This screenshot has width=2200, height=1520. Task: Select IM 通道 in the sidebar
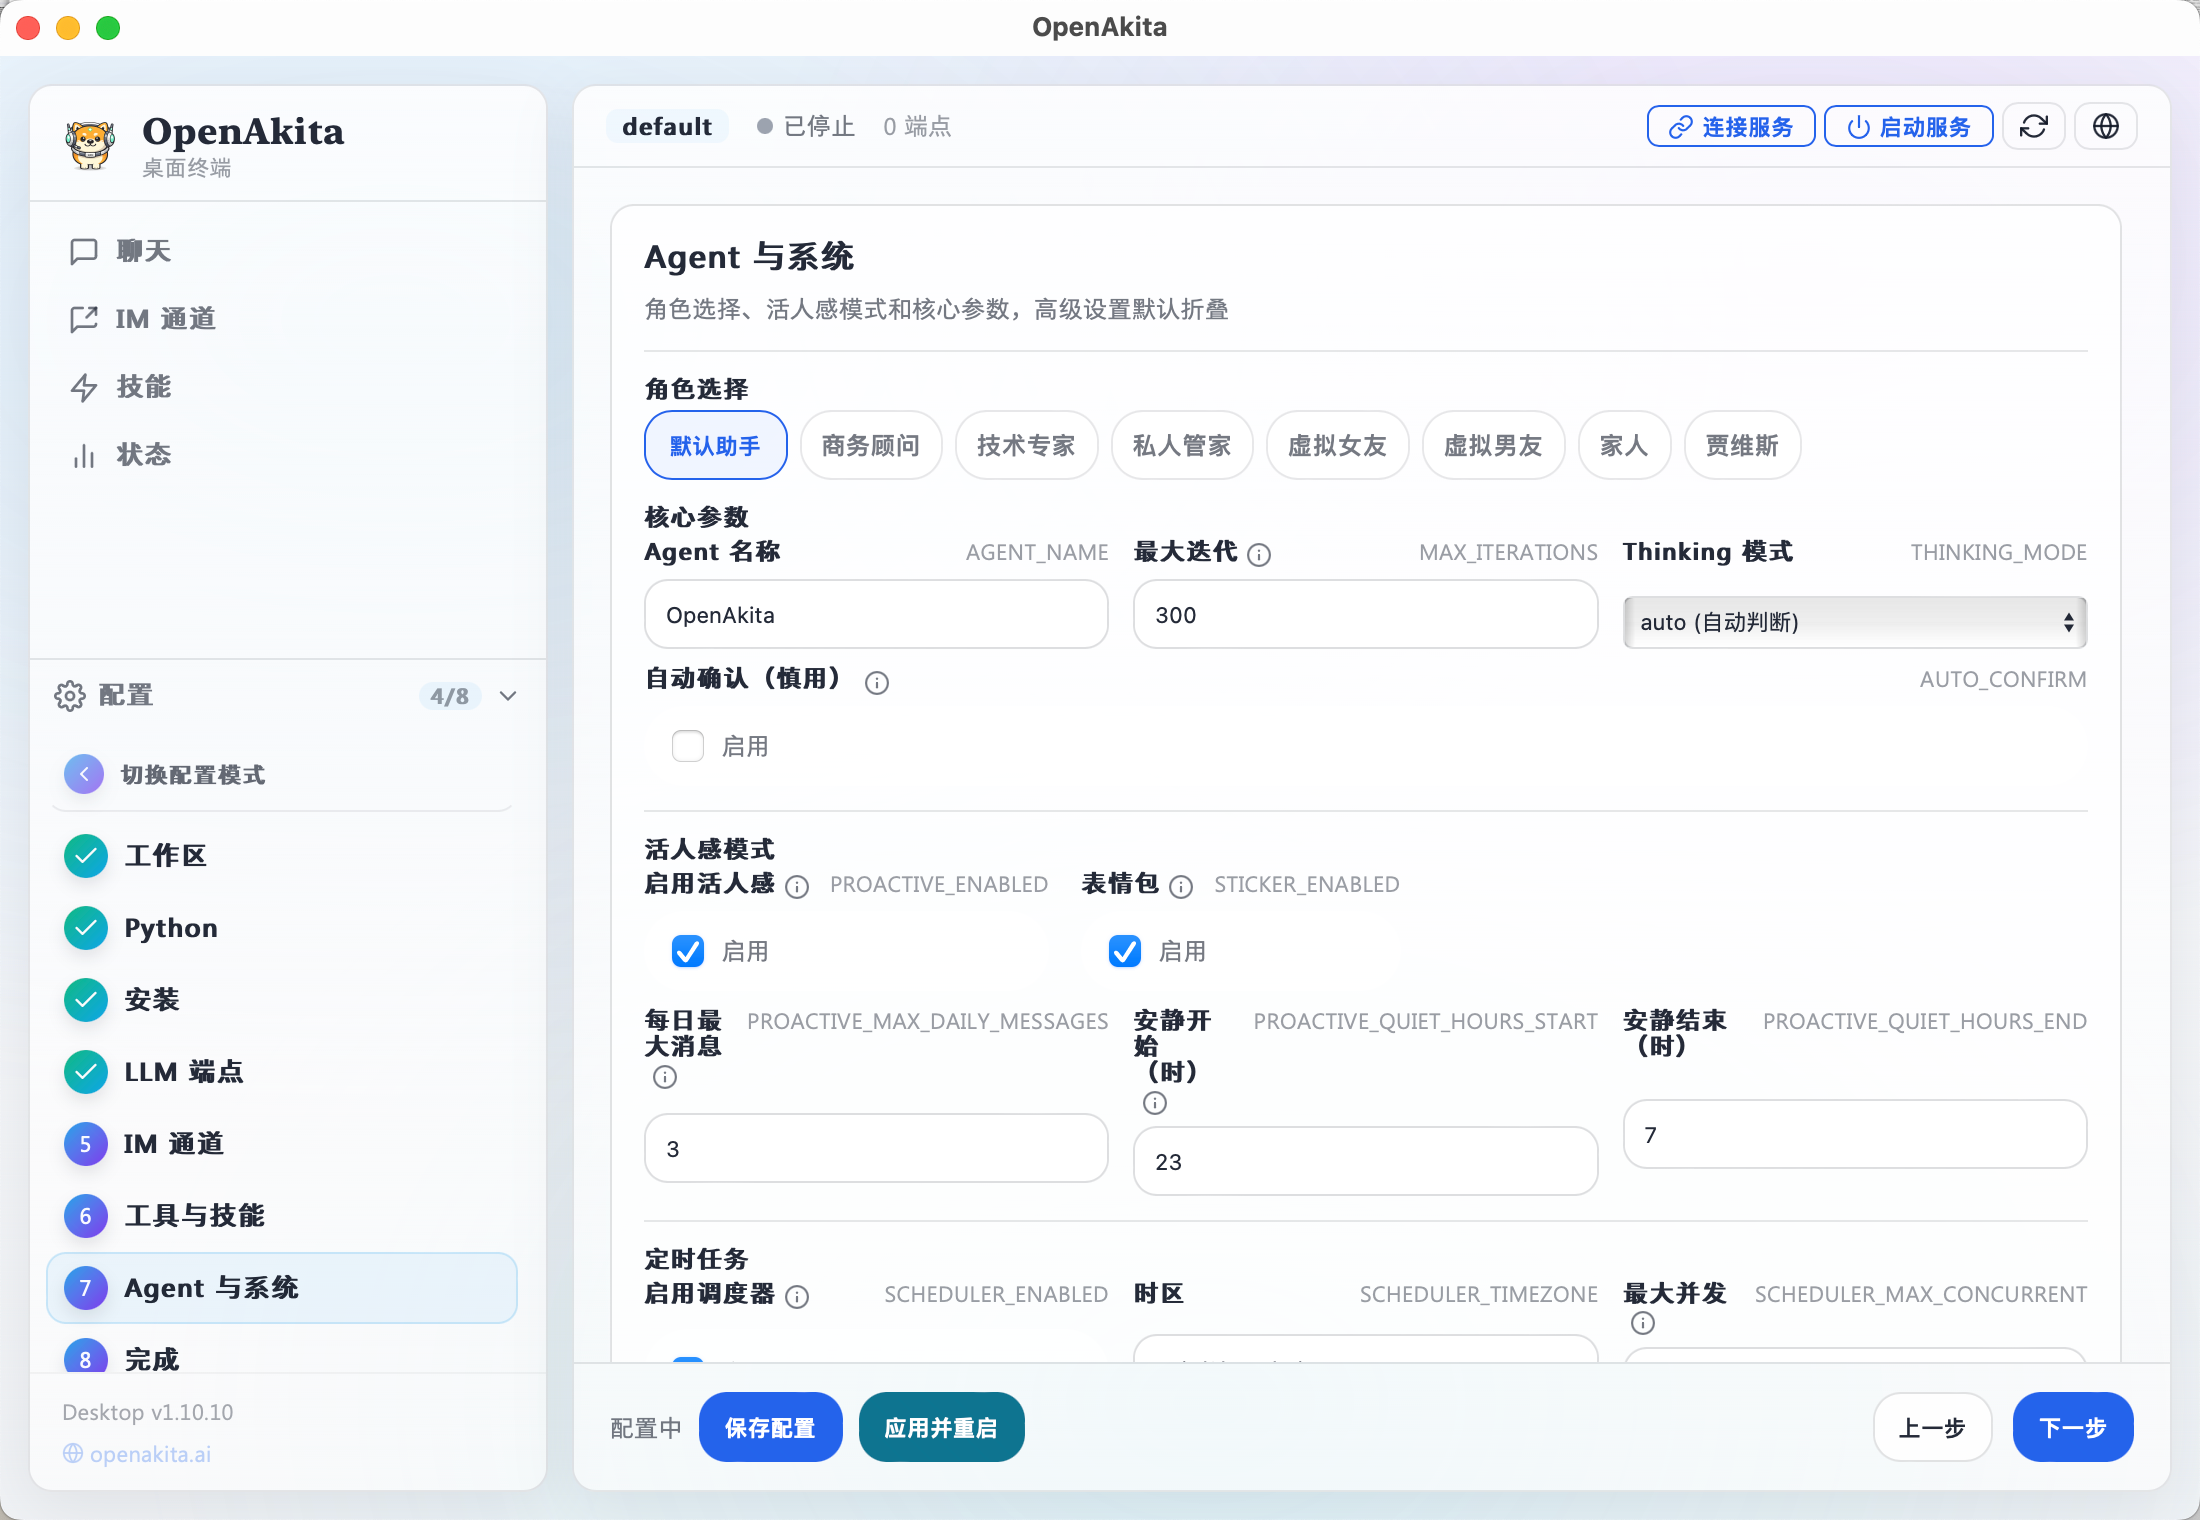(164, 318)
